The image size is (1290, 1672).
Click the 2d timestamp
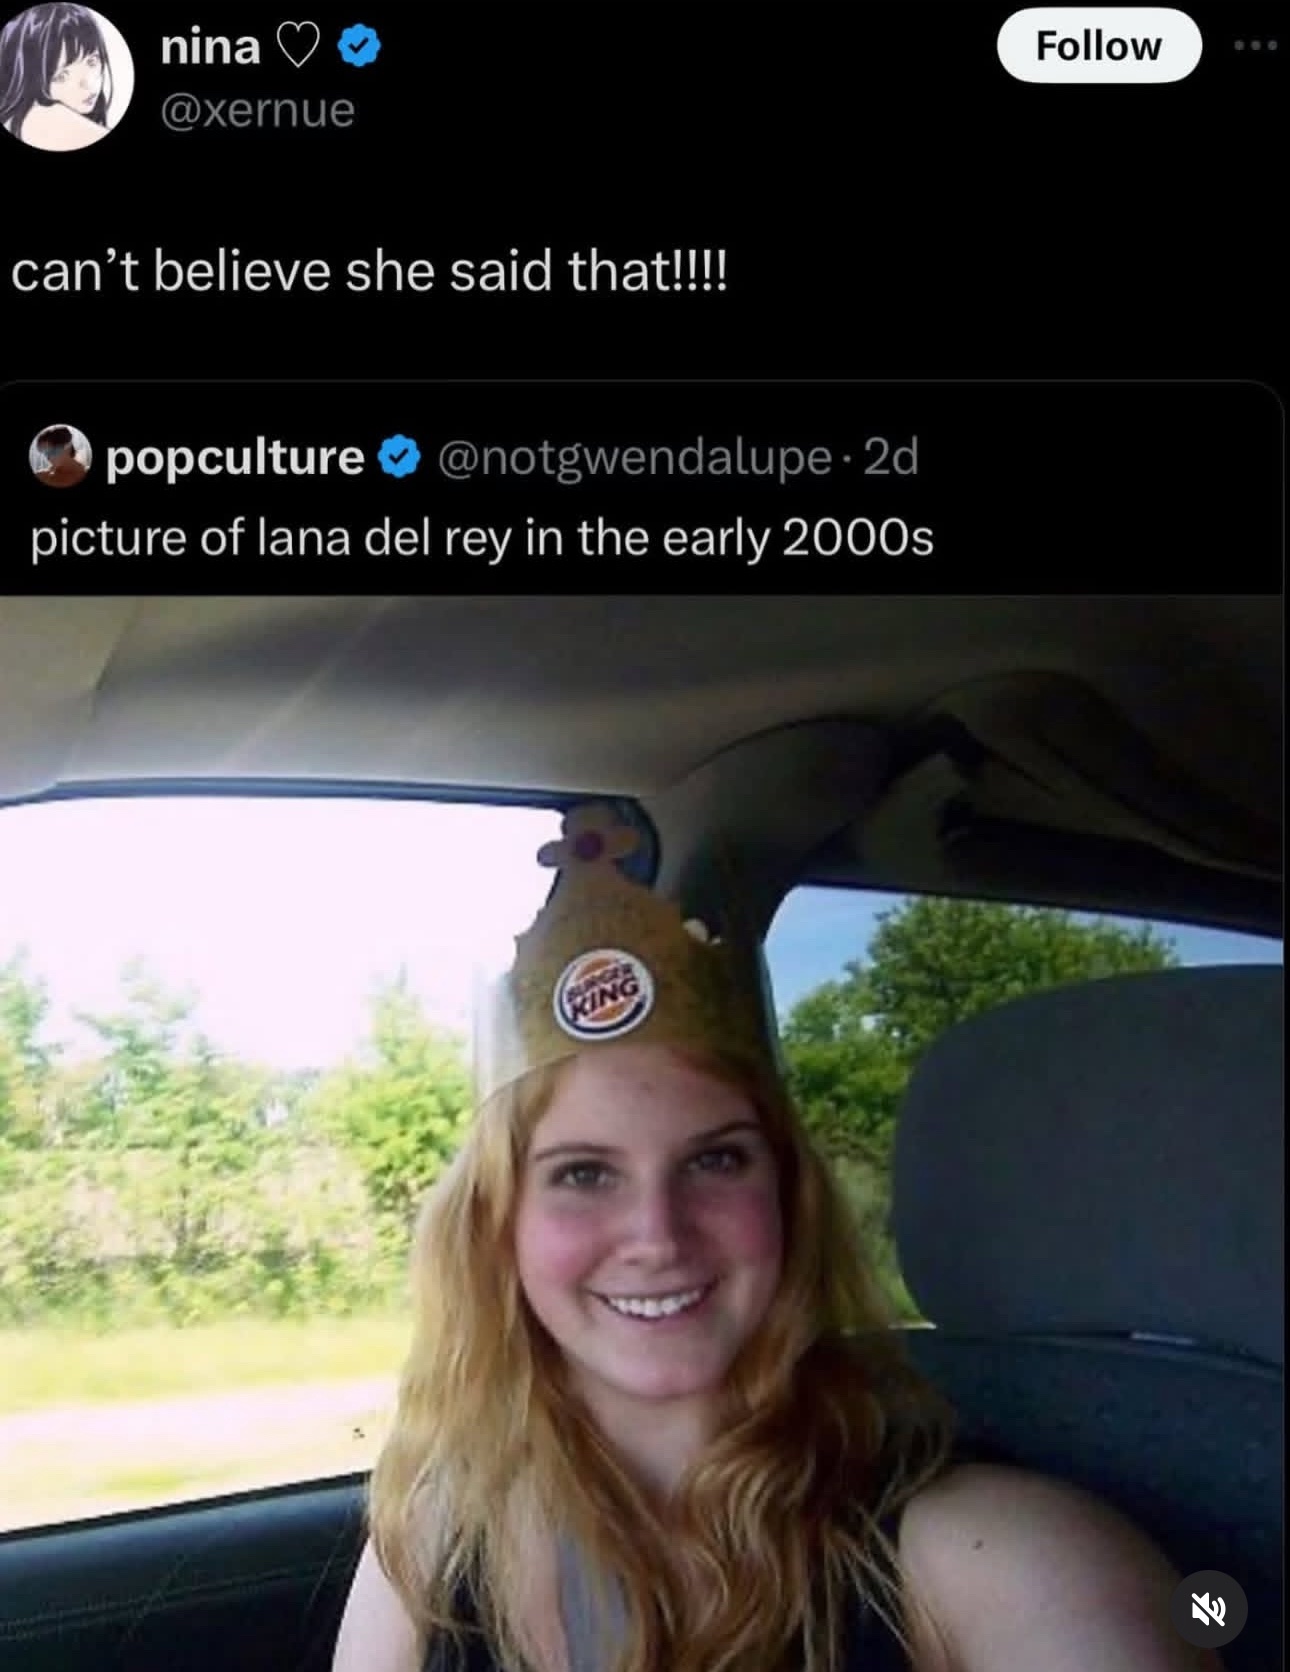890,457
